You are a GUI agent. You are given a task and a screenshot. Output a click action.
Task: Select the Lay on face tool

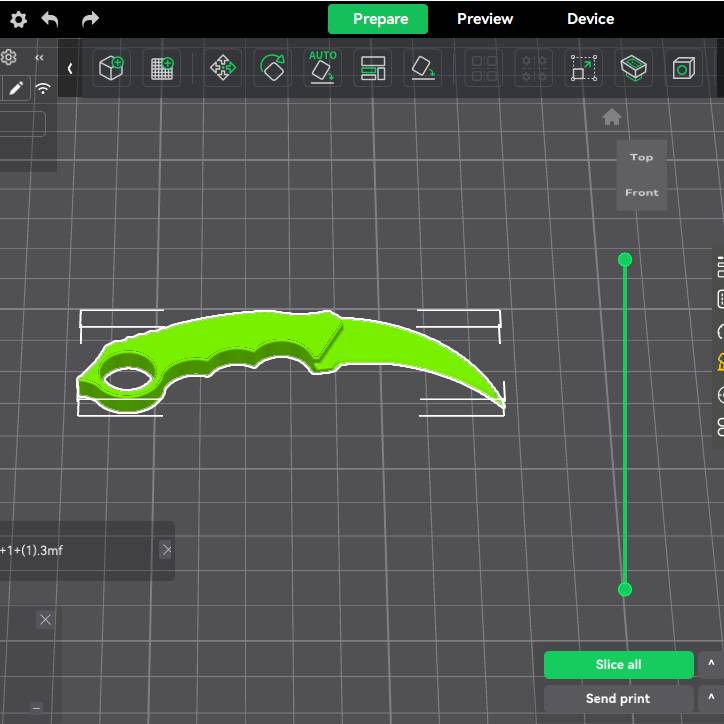[x=422, y=68]
